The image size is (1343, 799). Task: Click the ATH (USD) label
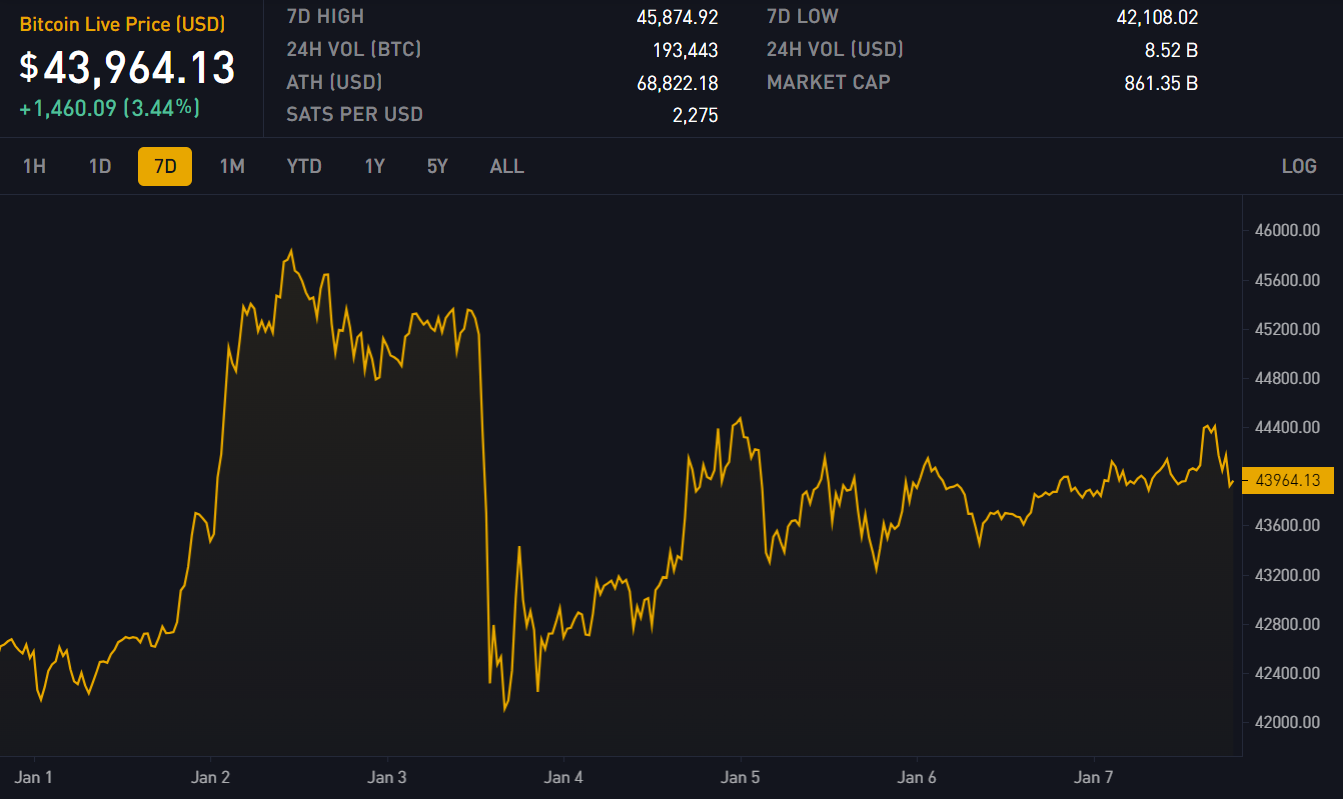point(334,83)
